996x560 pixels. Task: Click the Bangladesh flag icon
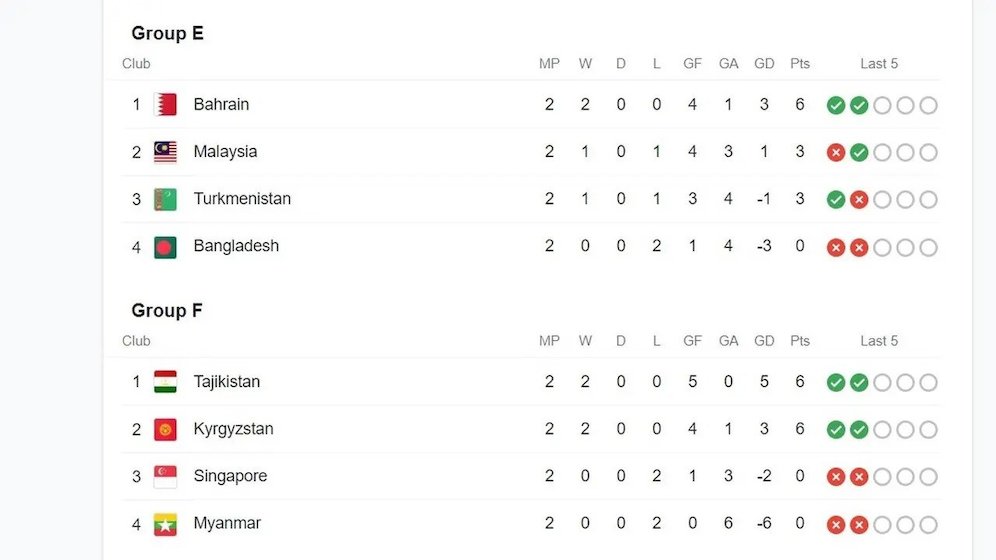[165, 247]
